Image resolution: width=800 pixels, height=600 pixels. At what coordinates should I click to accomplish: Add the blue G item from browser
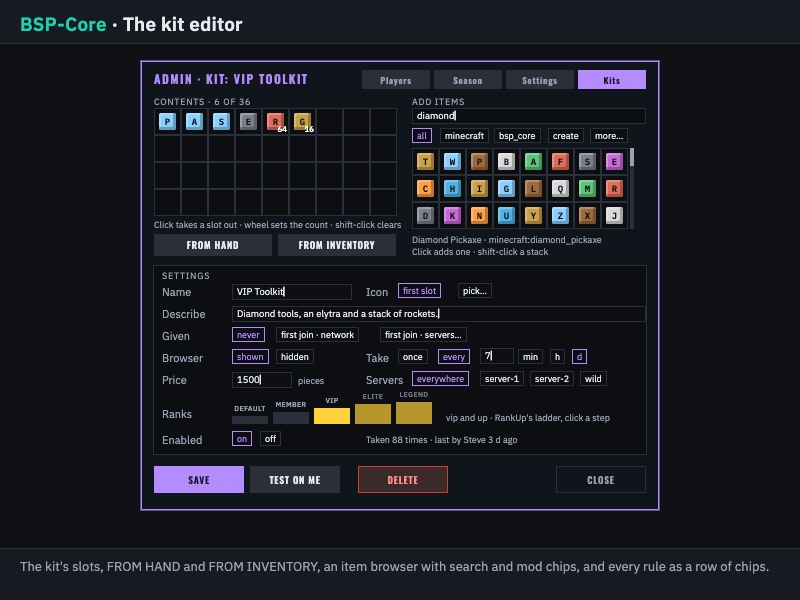[x=506, y=189]
